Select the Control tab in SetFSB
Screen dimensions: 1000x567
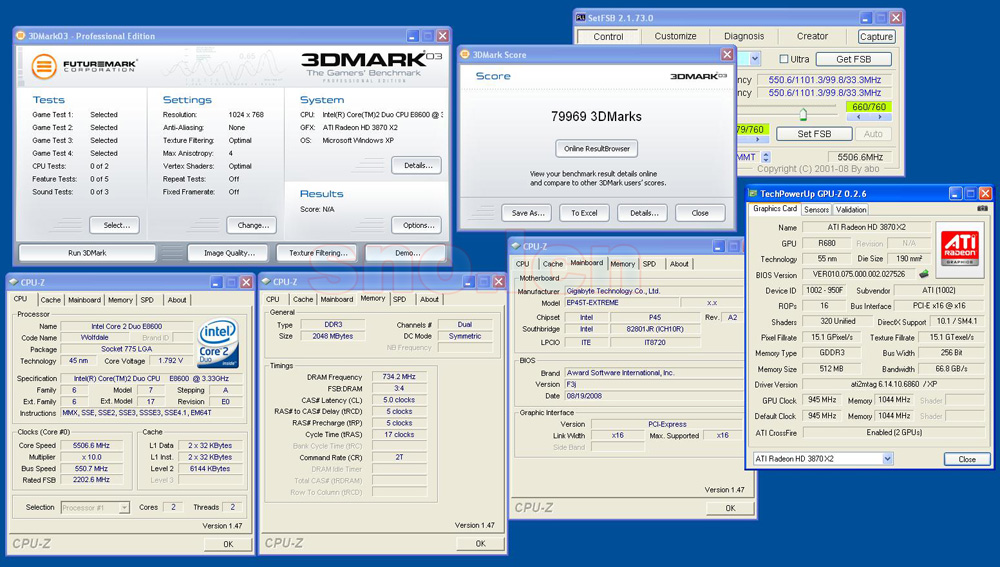click(x=608, y=36)
